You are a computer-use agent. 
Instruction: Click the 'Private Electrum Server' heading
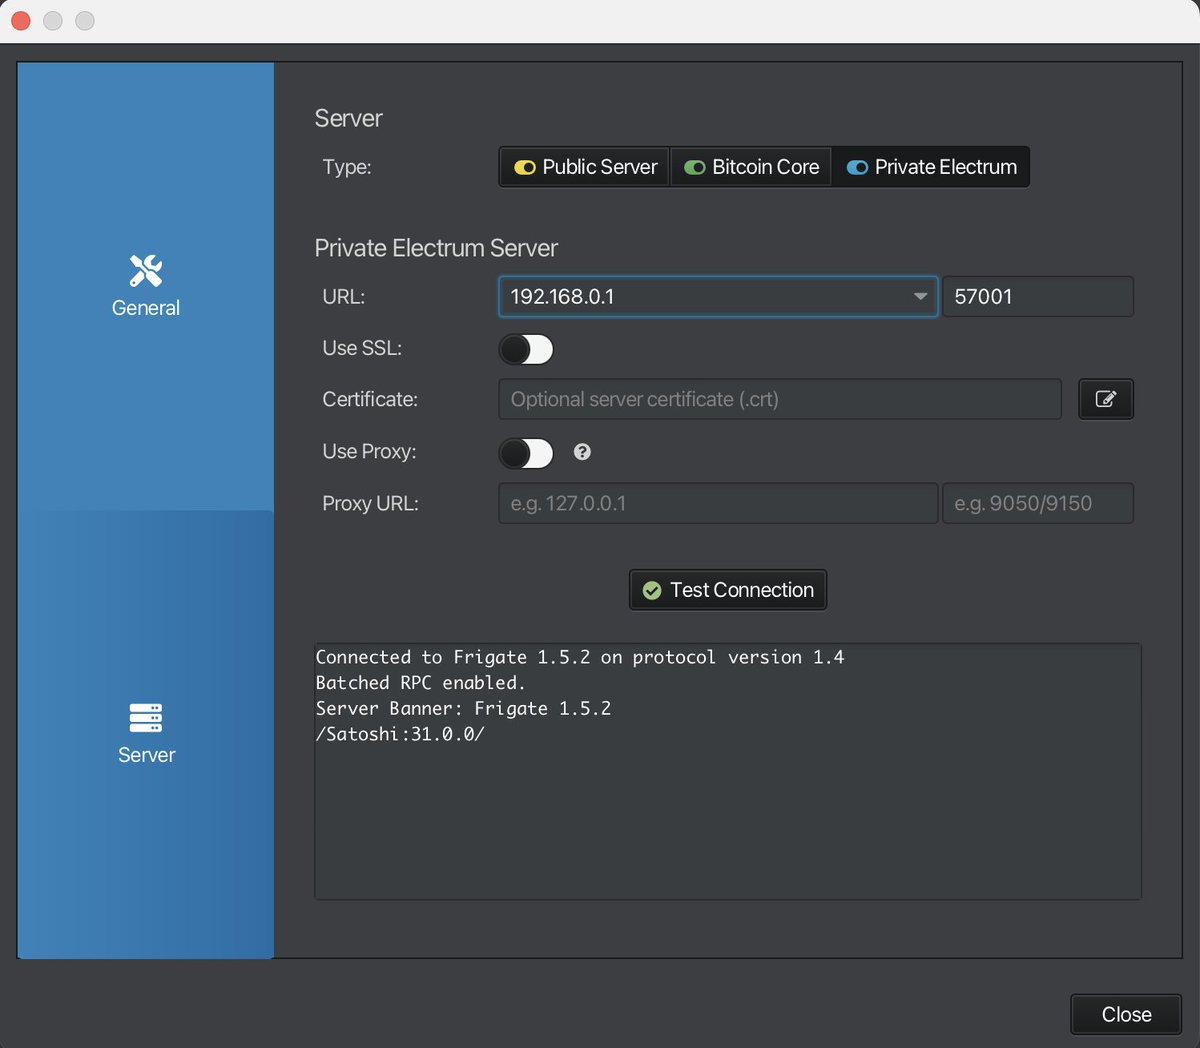point(436,248)
